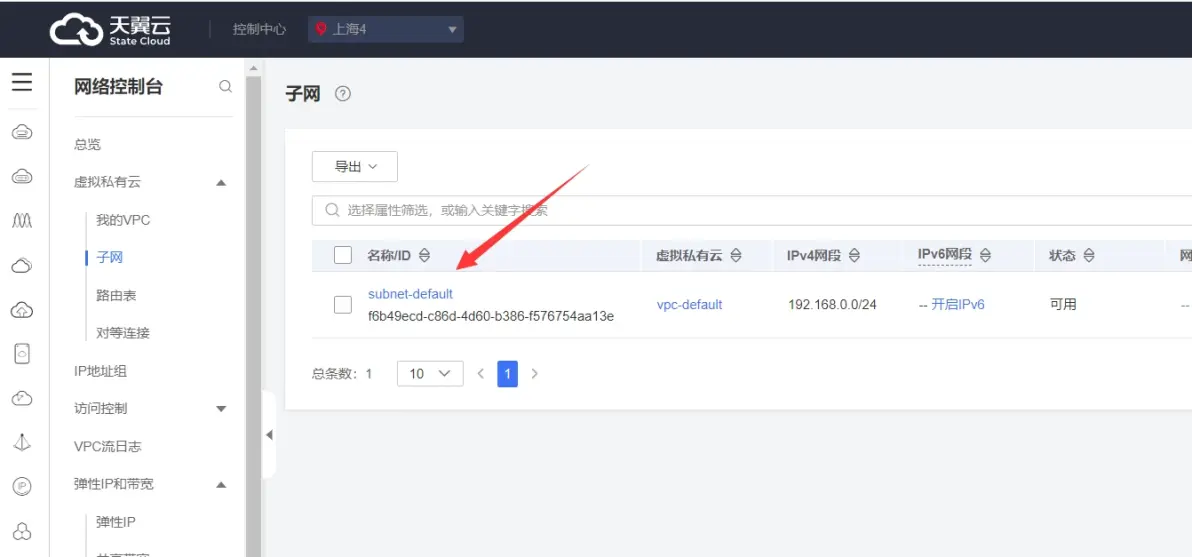Go to the next page arrow
Viewport: 1192px width, 557px height.
click(534, 374)
